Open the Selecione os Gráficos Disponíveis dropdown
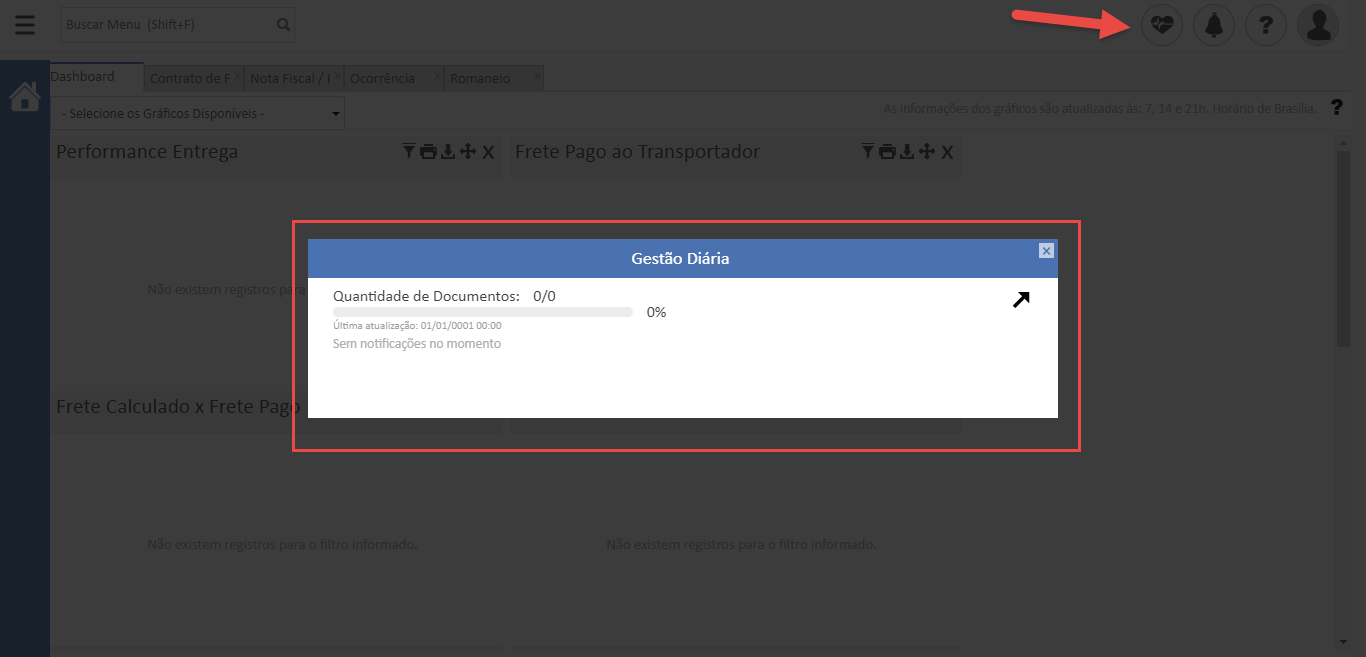Viewport: 1366px width, 657px height. coord(197,114)
